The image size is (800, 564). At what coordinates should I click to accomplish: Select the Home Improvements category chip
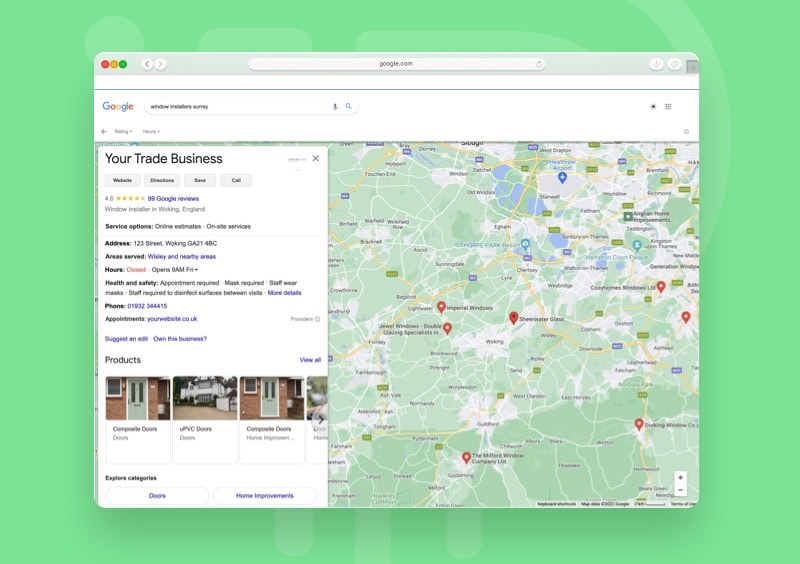265,496
